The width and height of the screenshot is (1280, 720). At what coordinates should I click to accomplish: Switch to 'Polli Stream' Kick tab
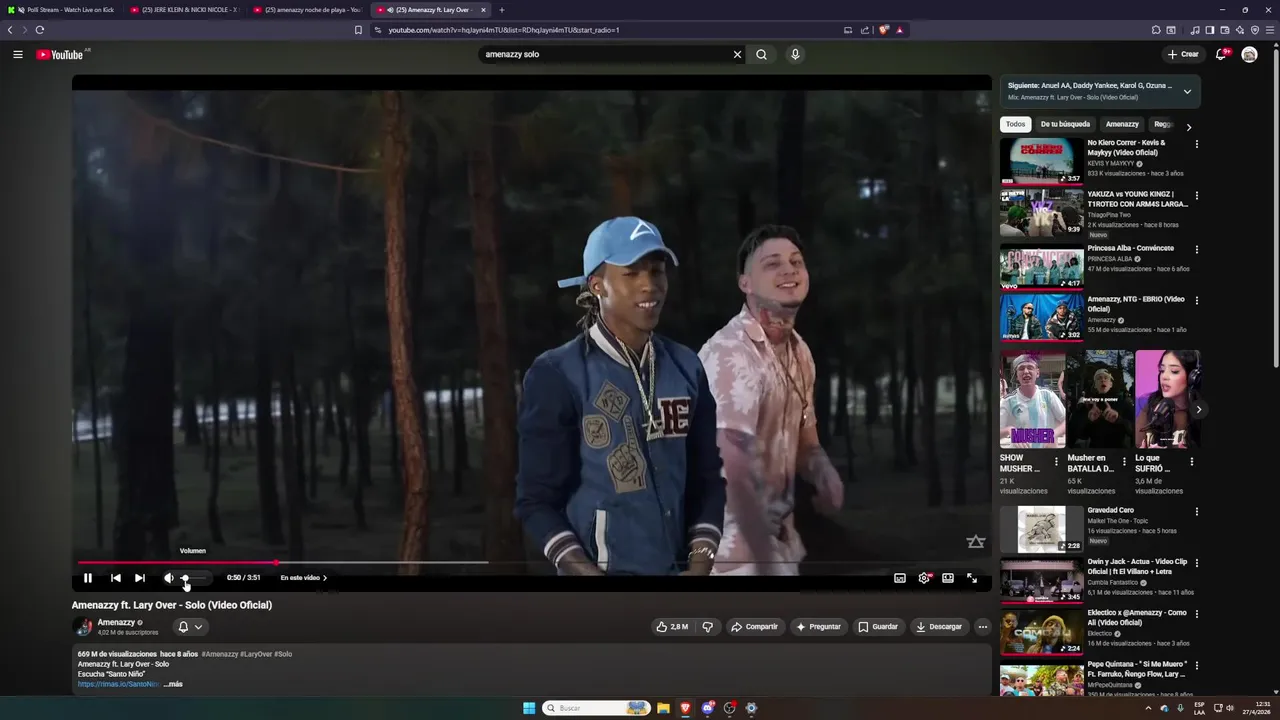coord(62,10)
